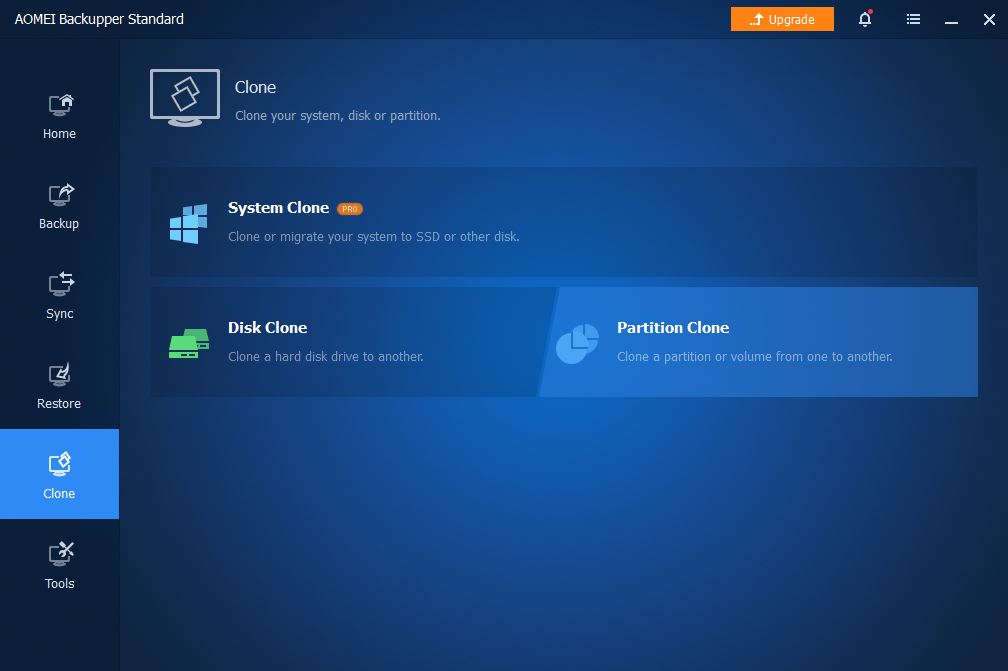Click the Windows logo System Clone icon
Viewport: 1008px width, 671px height.
188,224
